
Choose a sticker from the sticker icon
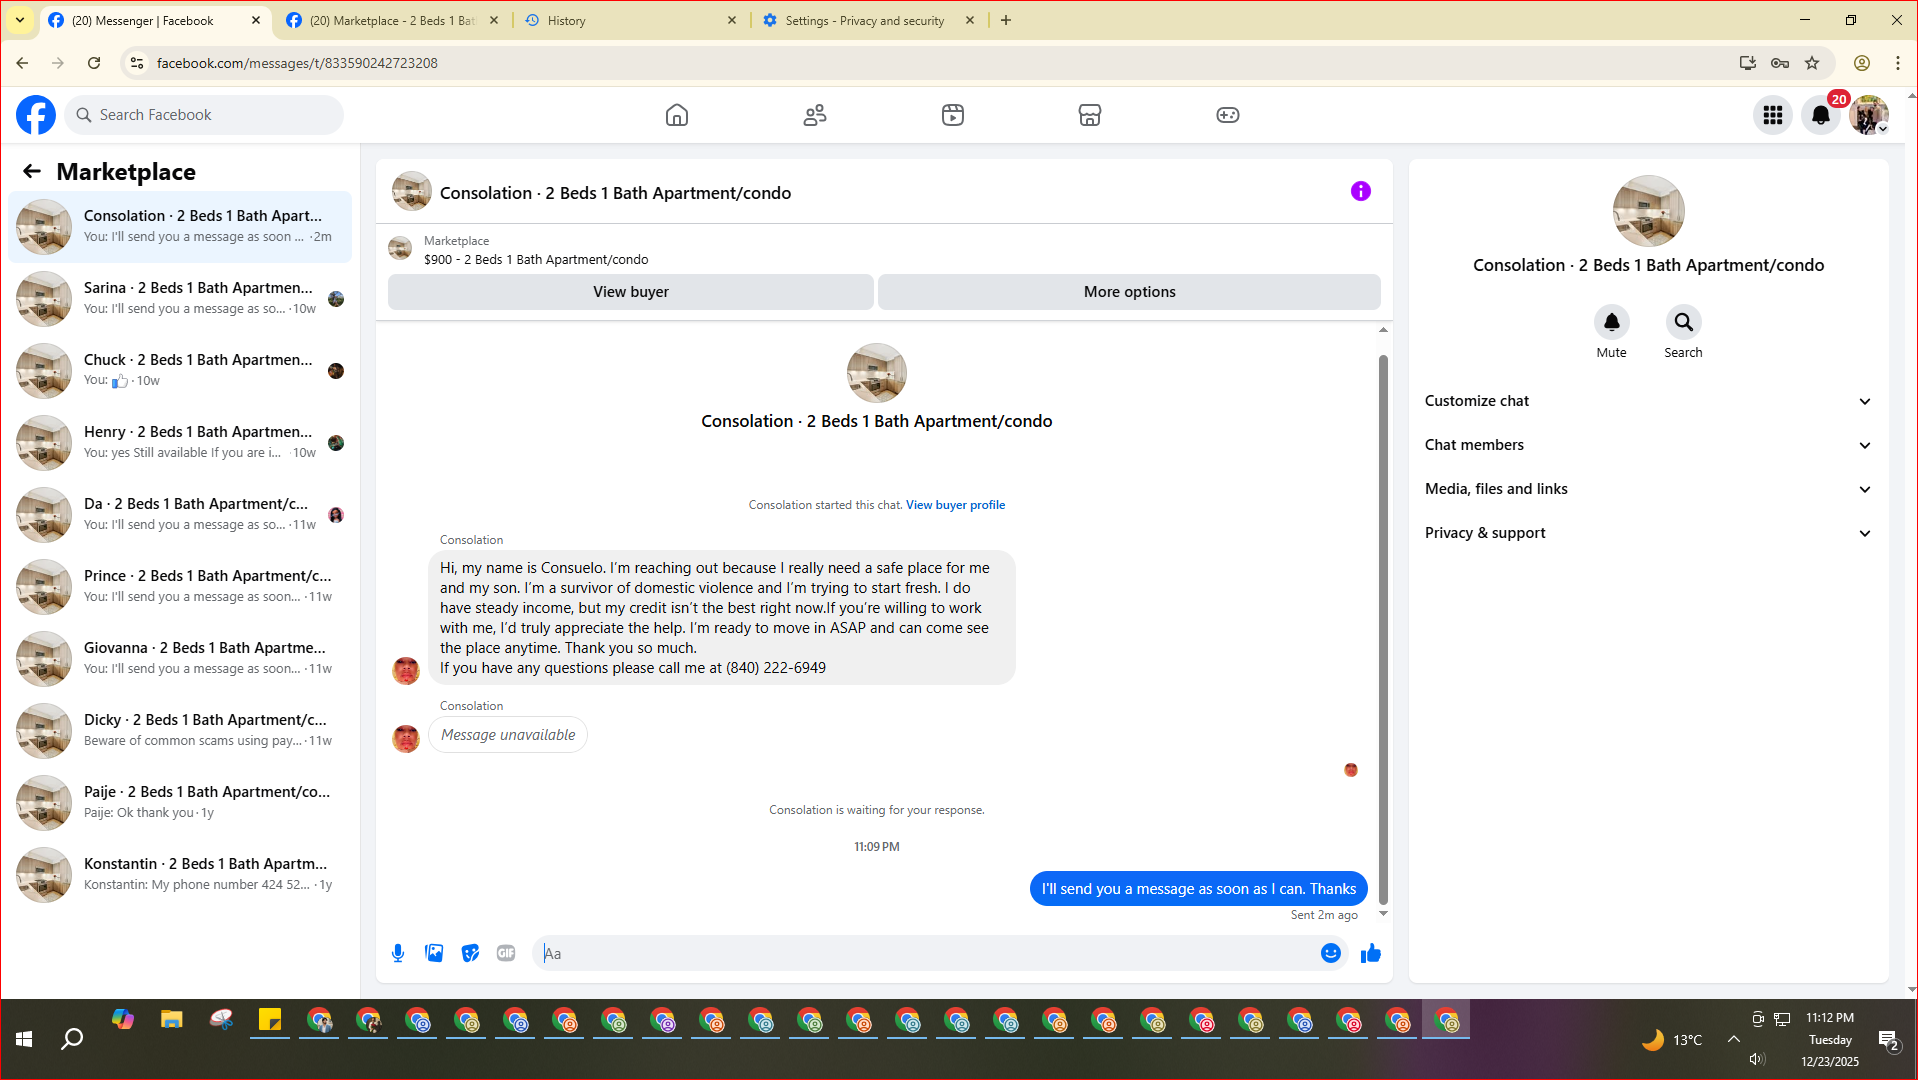point(470,953)
